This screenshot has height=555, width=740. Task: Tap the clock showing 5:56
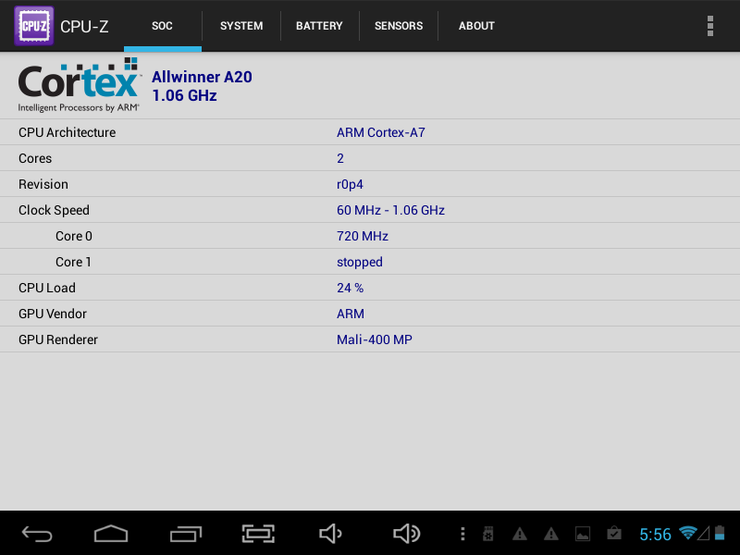(655, 534)
